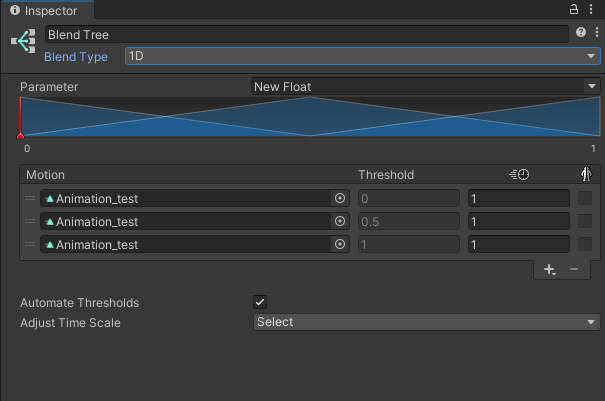Grab the first motion row drag handle
The height and width of the screenshot is (401, 605).
coord(30,198)
